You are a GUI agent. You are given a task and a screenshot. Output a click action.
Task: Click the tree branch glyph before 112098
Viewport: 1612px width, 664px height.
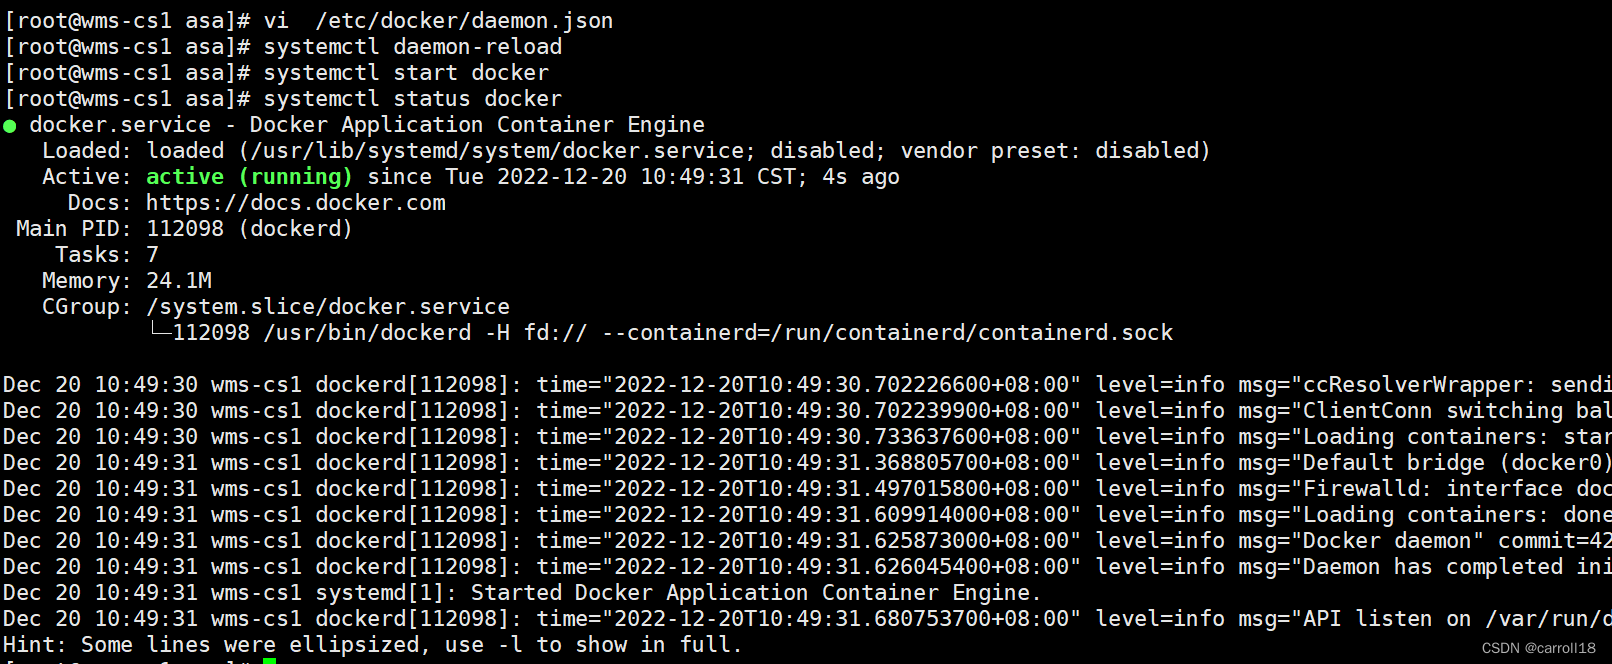tap(159, 331)
